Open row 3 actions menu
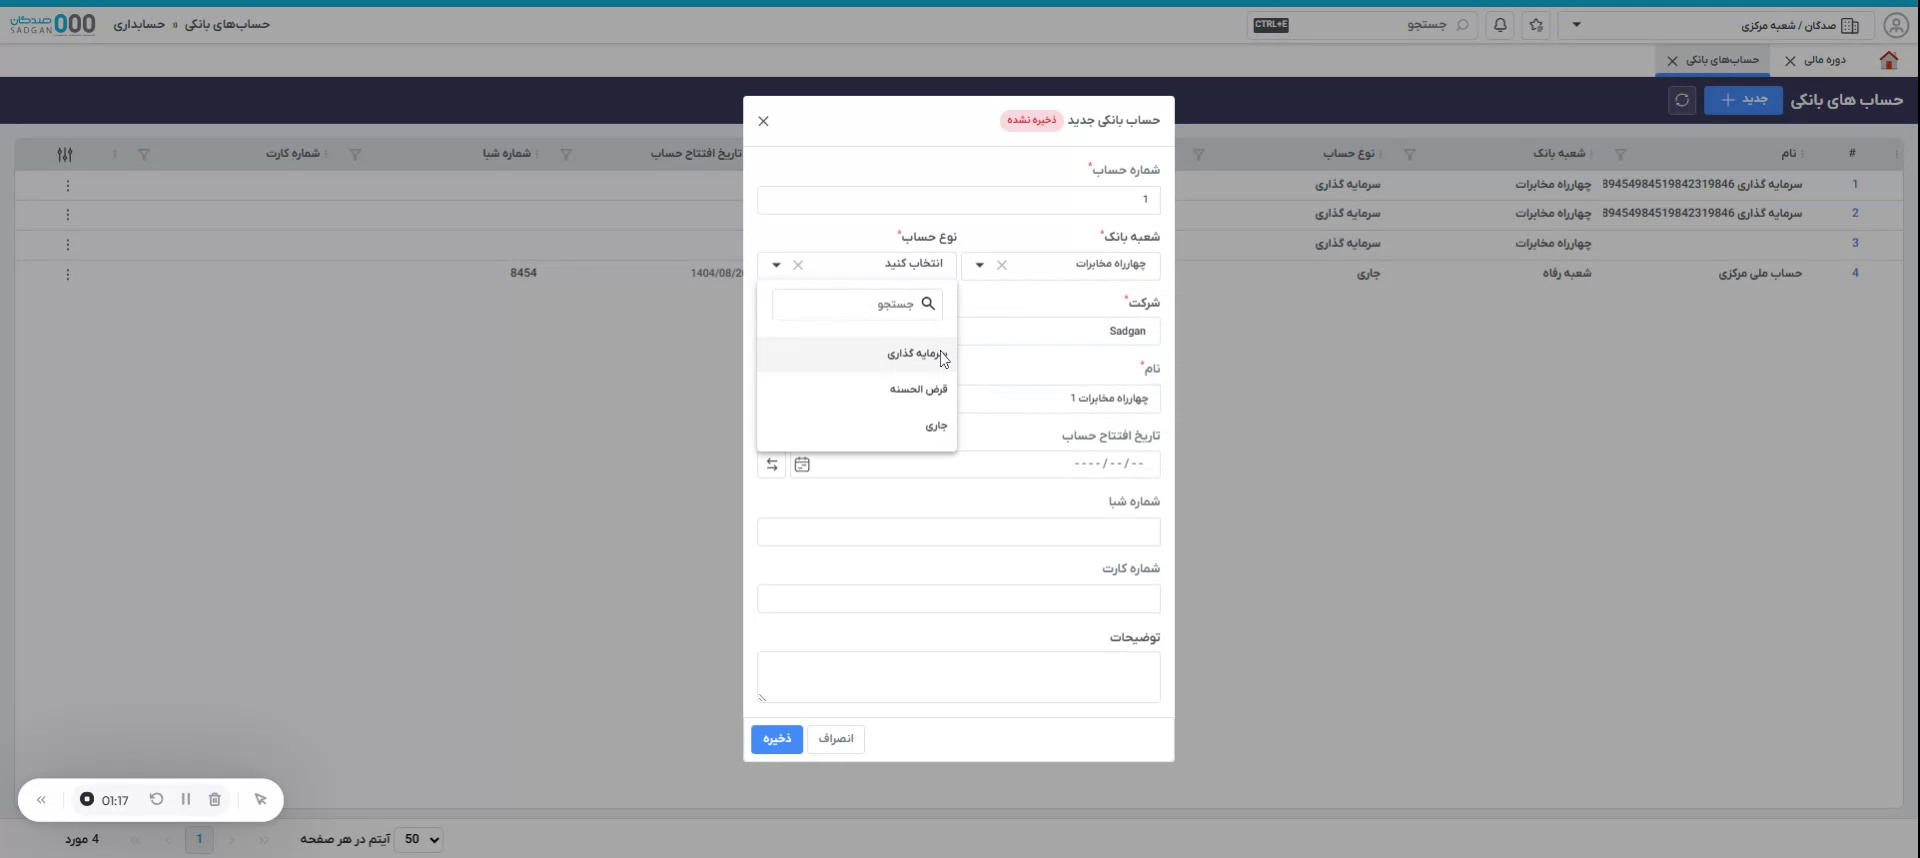This screenshot has width=1920, height=858. tap(68, 245)
